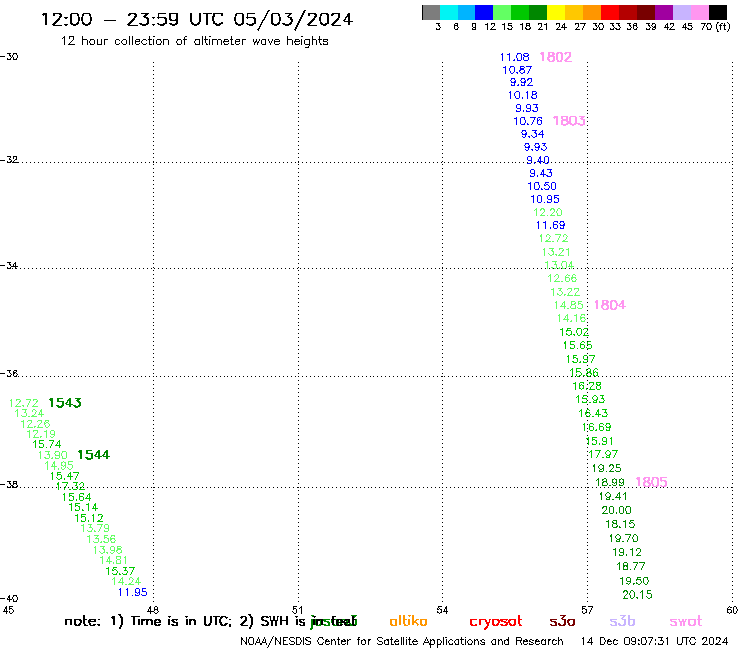The width and height of the screenshot is (740, 650).
Task: Click the 15.37 wave height value
Action: pyautogui.click(x=120, y=572)
